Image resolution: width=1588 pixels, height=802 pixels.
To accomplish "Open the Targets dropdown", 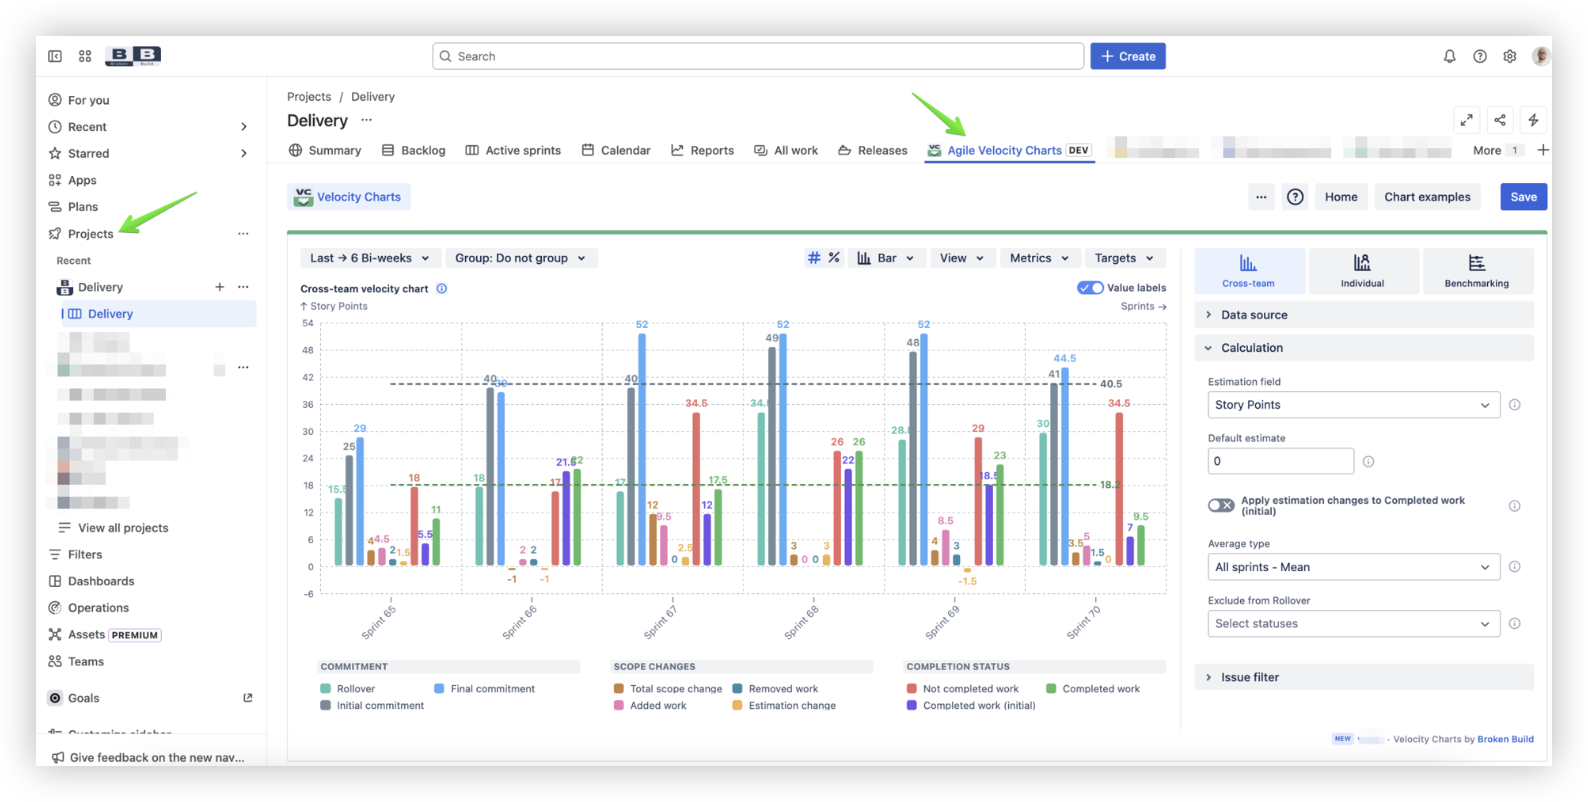I will [x=1123, y=258].
